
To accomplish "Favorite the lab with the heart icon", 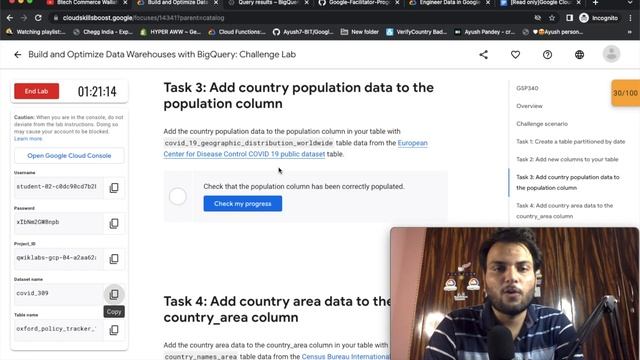I will [x=516, y=55].
